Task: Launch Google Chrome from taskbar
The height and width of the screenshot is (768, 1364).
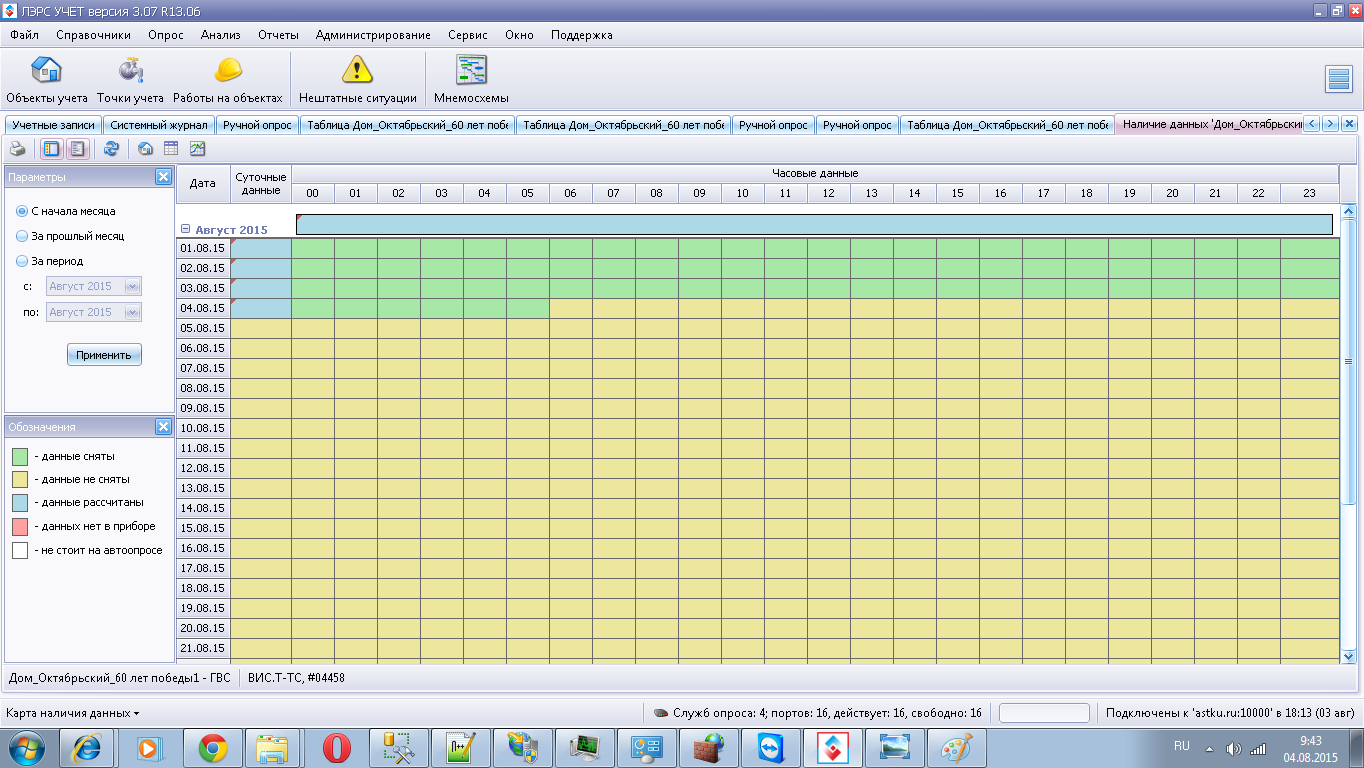Action: (212, 747)
